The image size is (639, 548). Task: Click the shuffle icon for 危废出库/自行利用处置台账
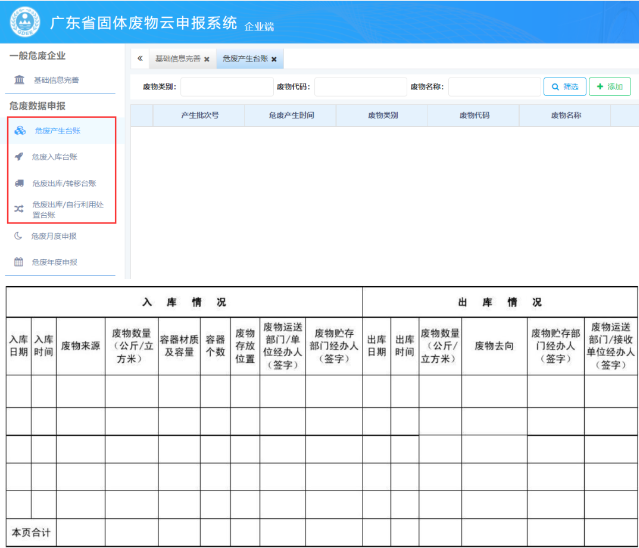point(19,209)
